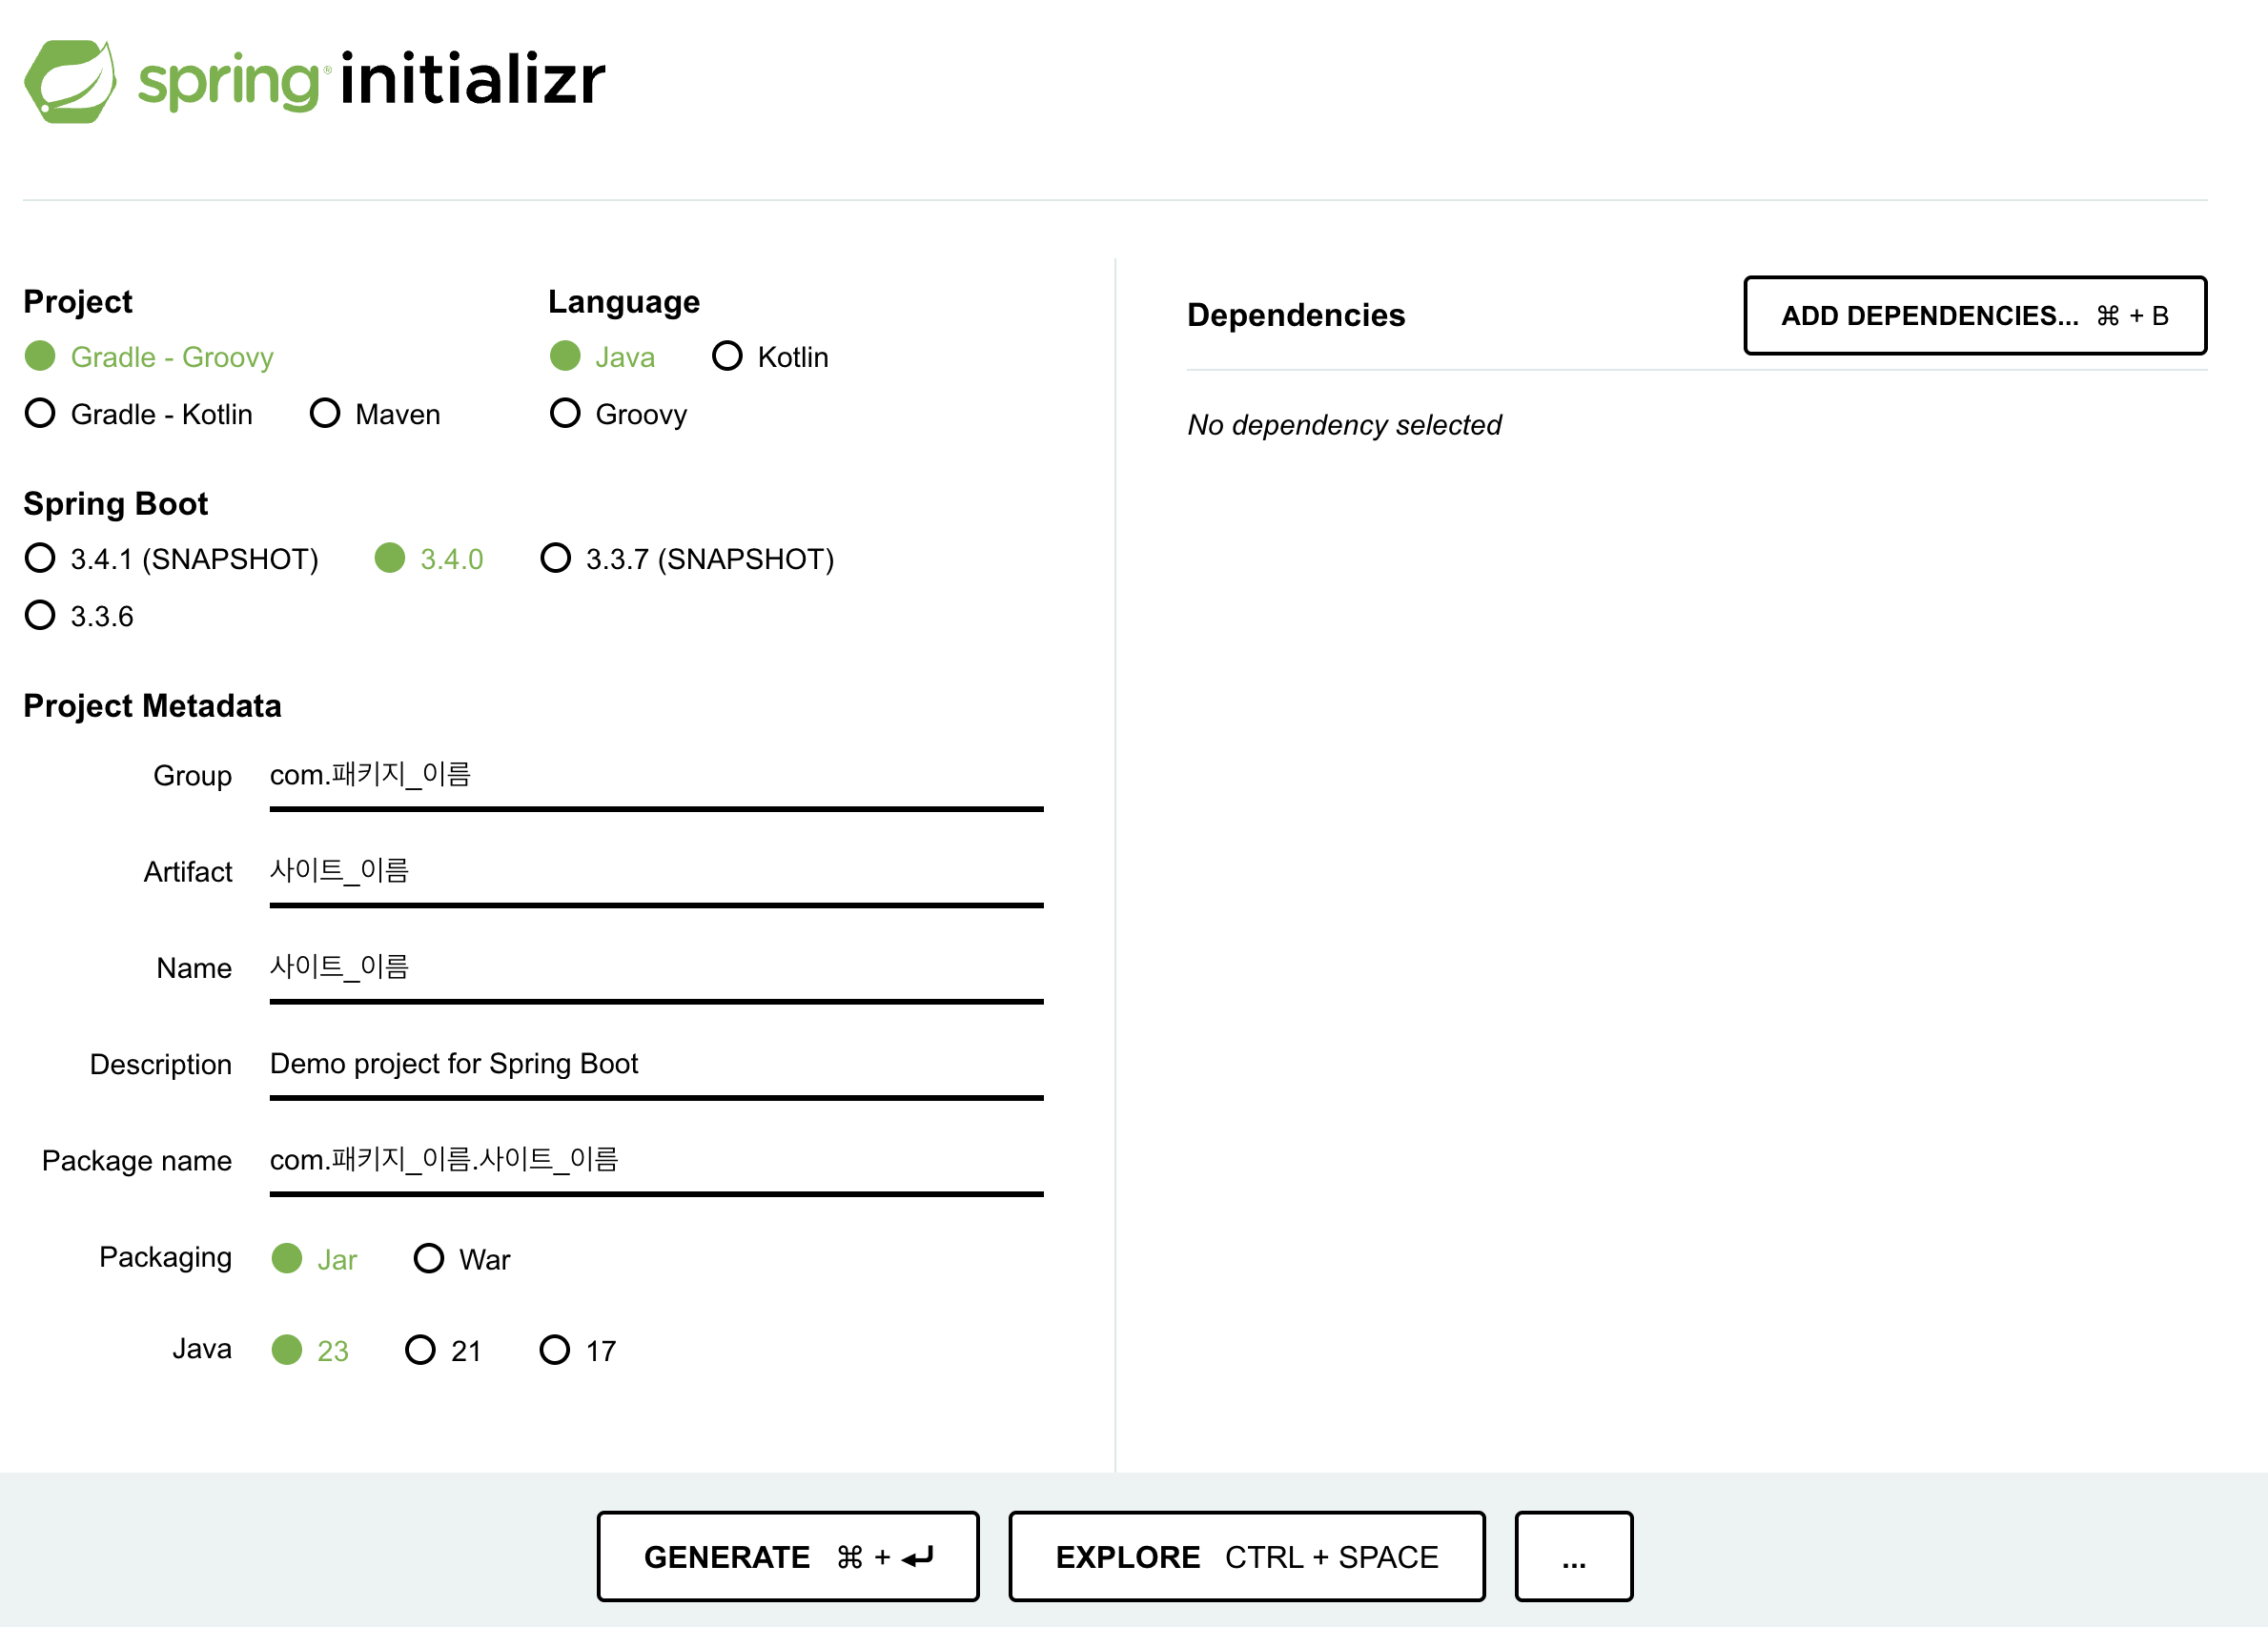Viewport: 2268px width, 1627px height.
Task: Choose Kotlin as the language
Action: tap(727, 357)
